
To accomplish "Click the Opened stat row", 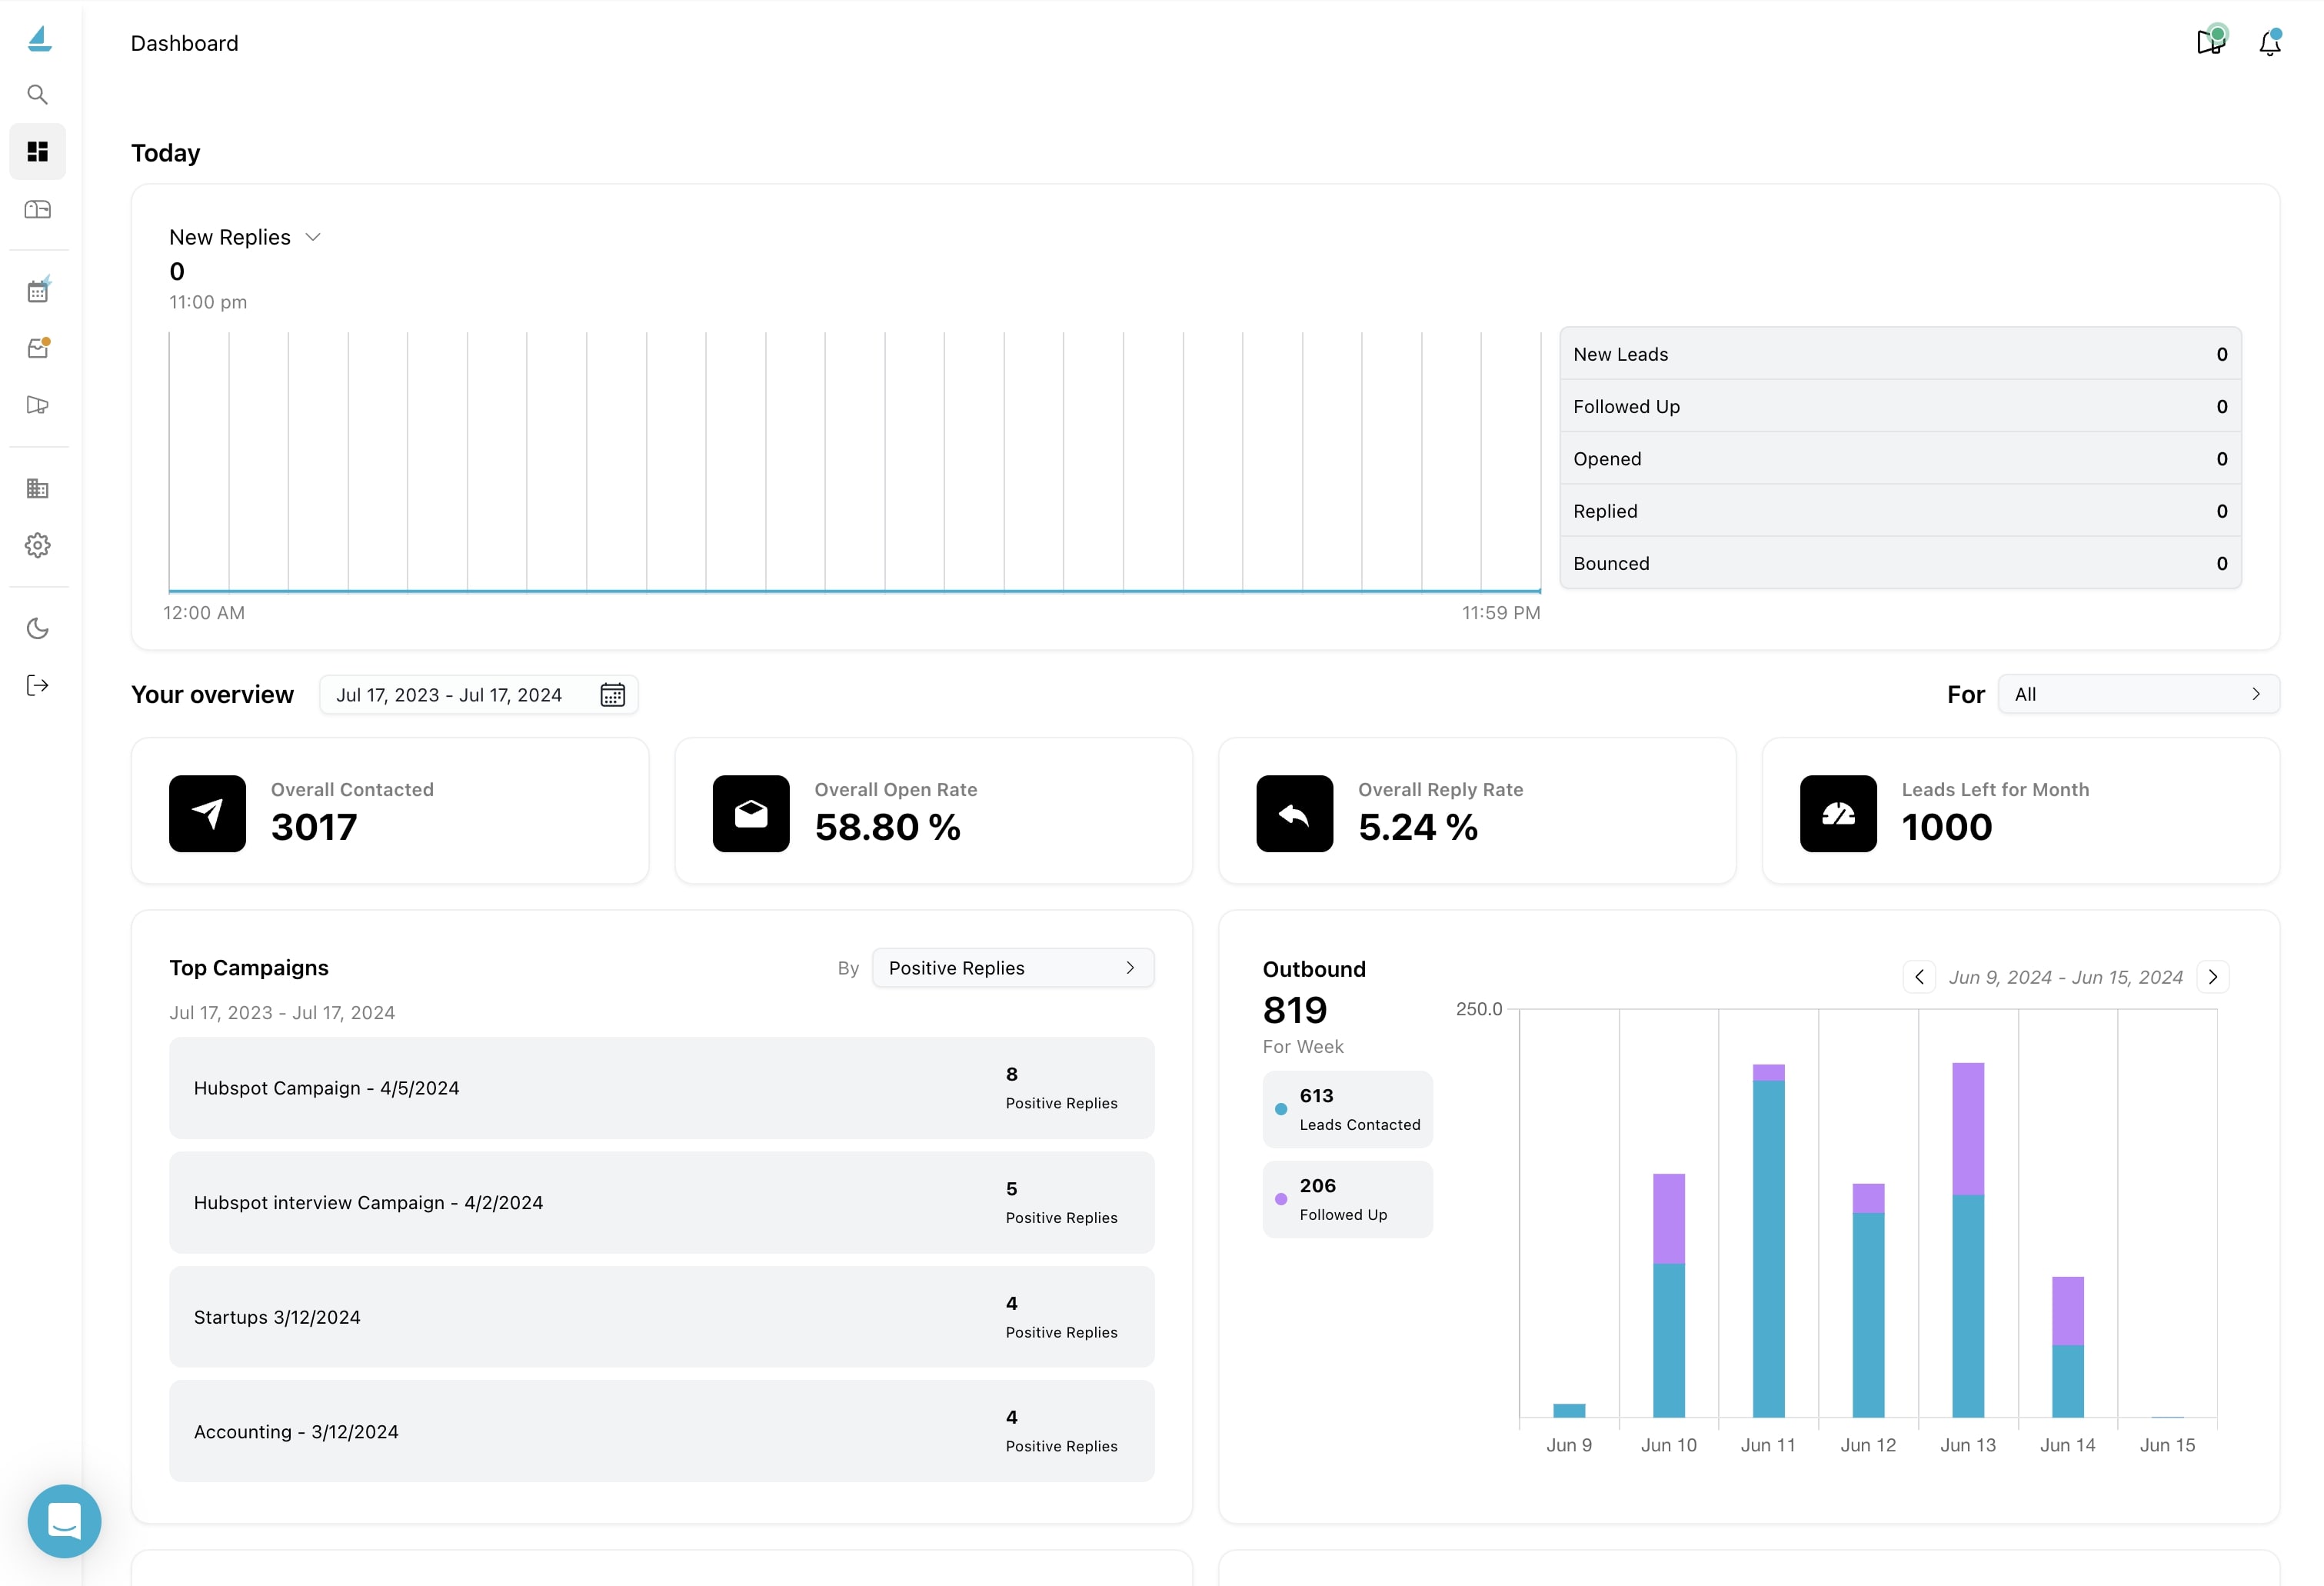I will tap(1900, 459).
